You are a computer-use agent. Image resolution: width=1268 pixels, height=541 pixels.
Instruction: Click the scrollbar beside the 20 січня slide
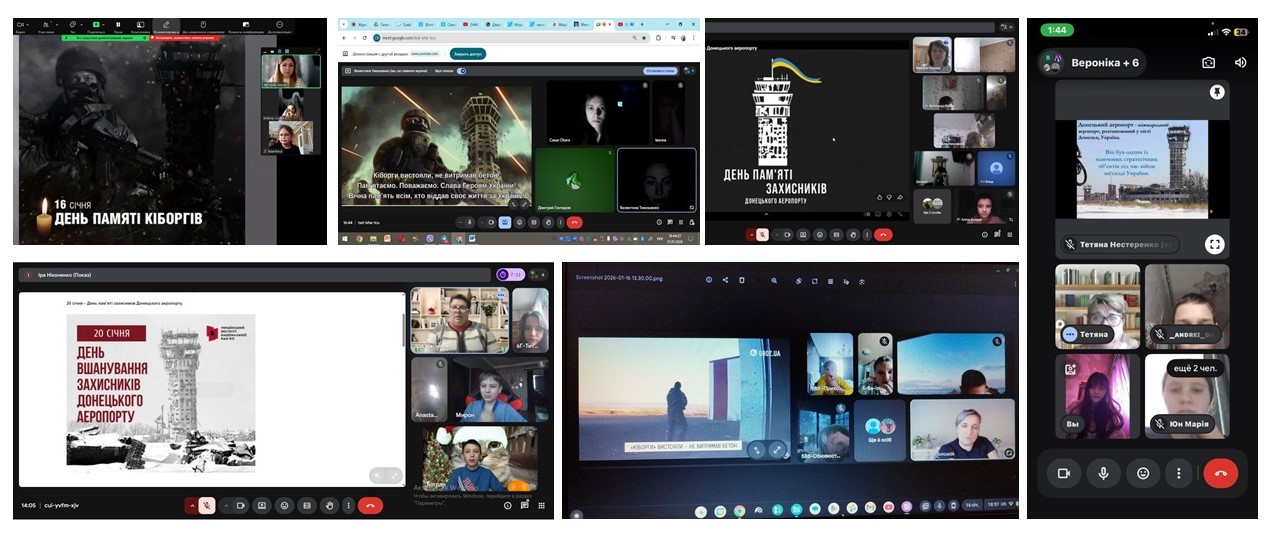[x=403, y=330]
